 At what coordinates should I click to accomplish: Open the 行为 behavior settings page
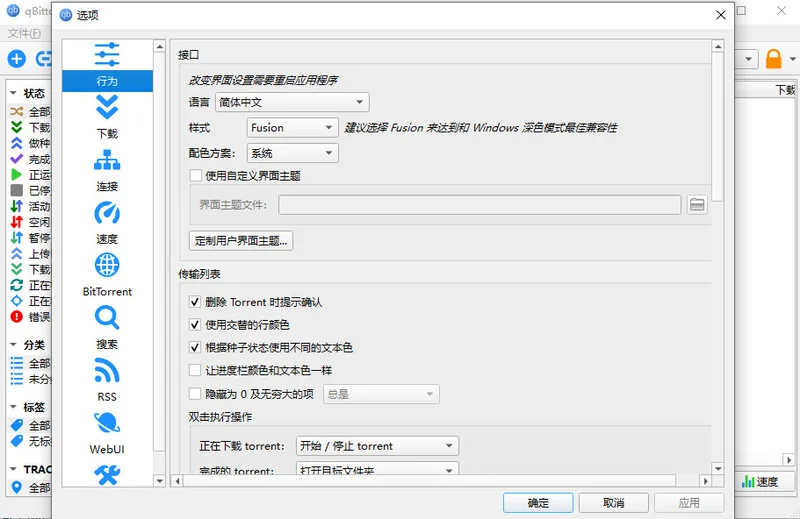click(x=107, y=66)
